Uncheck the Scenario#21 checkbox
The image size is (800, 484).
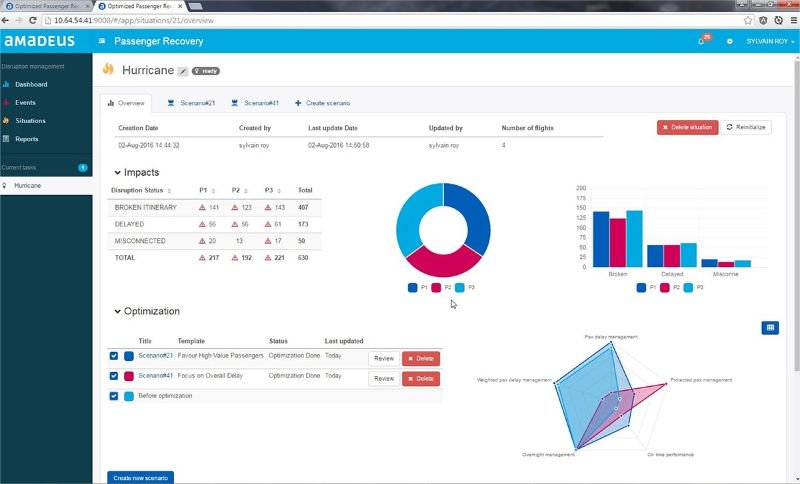coord(114,357)
